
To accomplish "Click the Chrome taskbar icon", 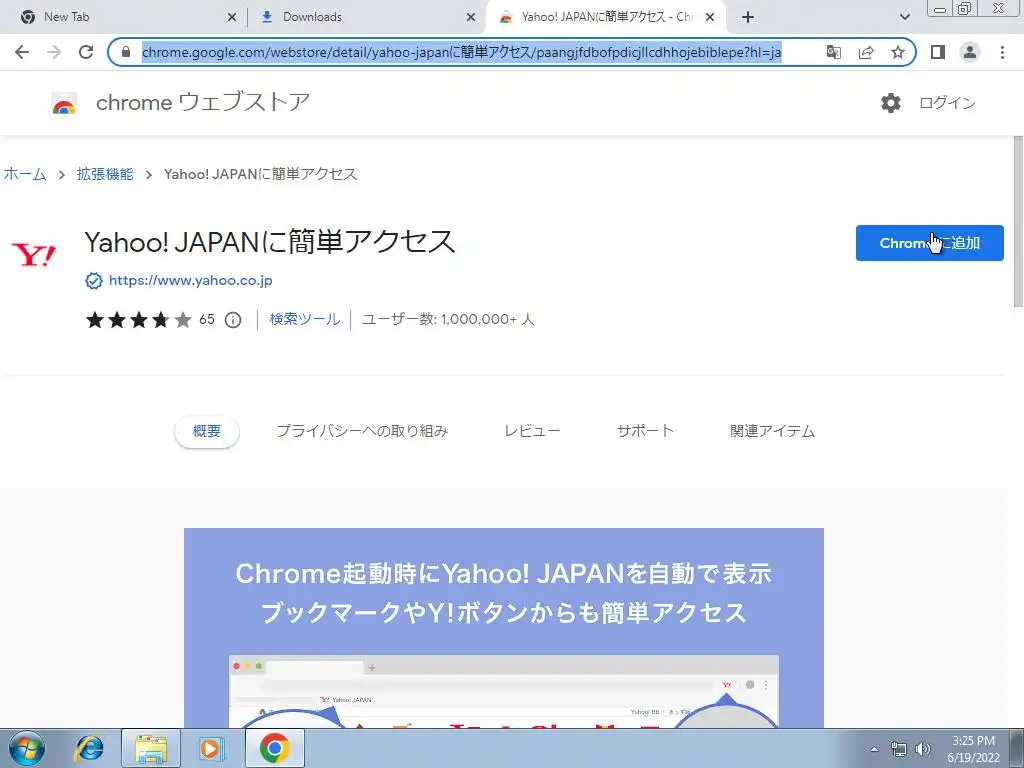I will point(274,748).
